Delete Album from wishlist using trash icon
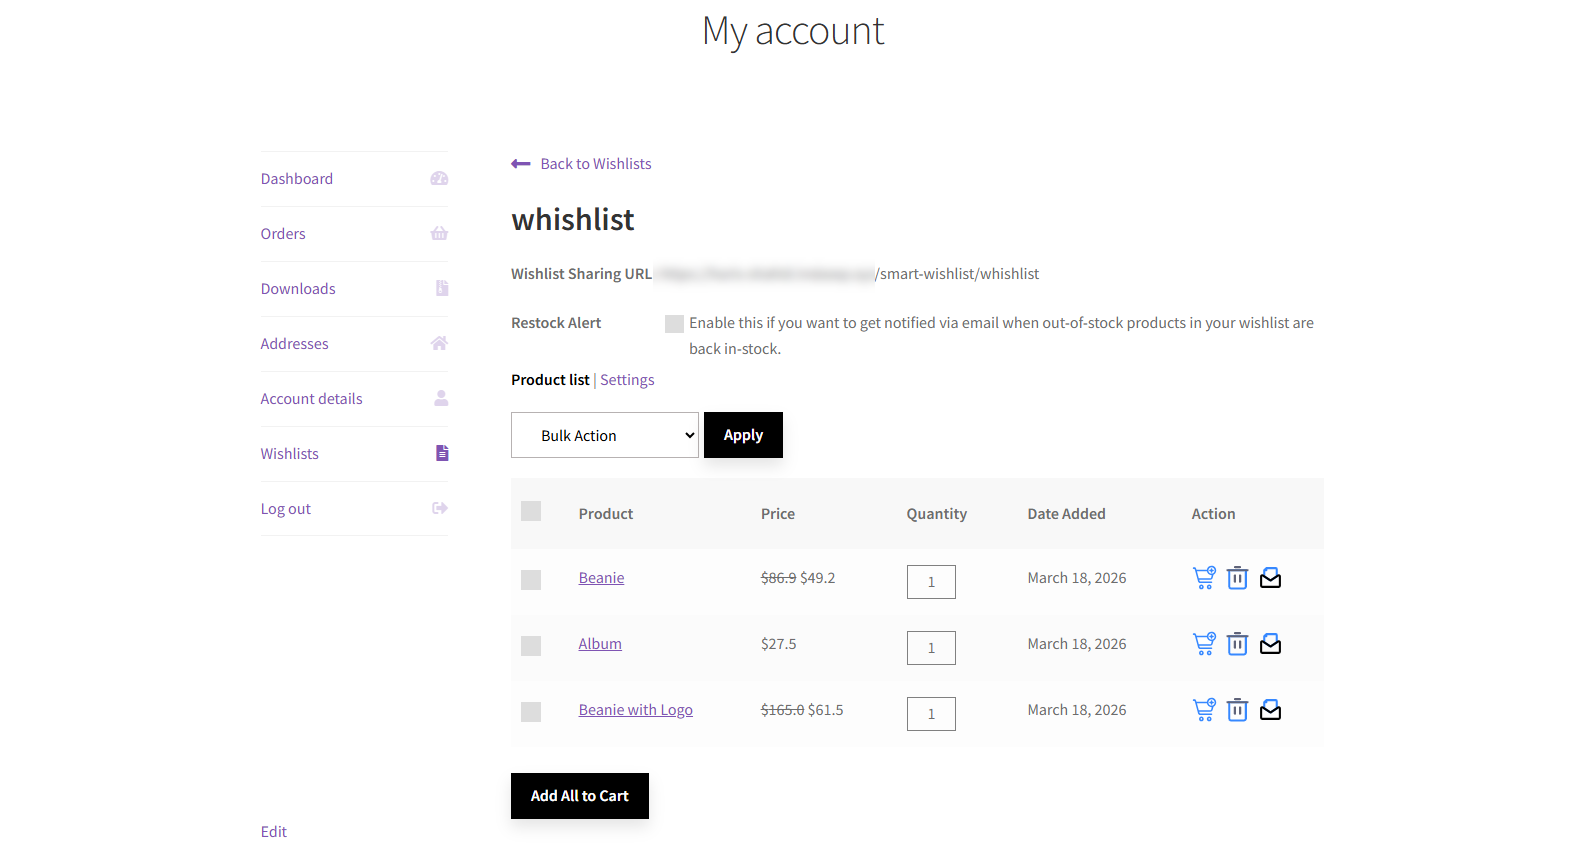Screen dimensions: 1580x863 coord(1237,644)
